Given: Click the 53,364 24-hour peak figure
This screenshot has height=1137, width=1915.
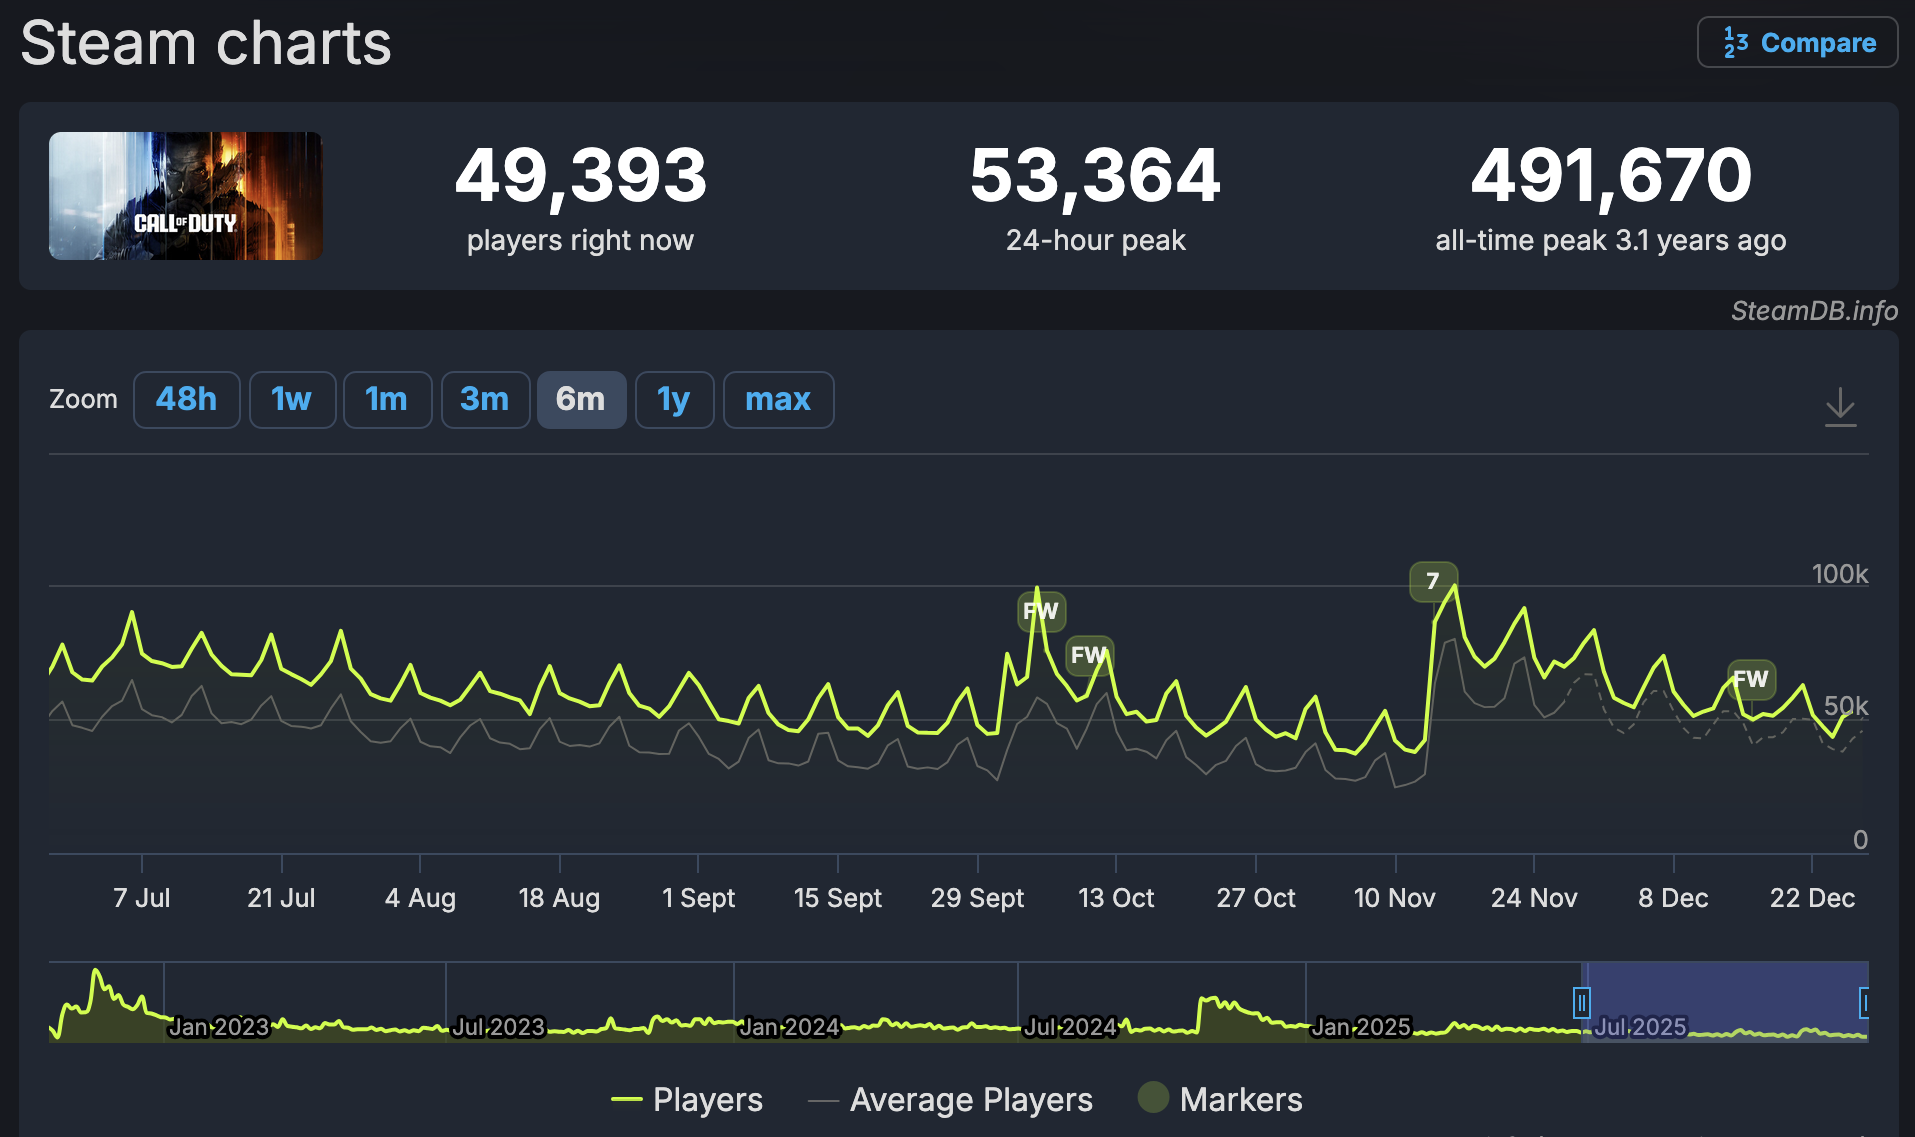Looking at the screenshot, I should pyautogui.click(x=1095, y=176).
